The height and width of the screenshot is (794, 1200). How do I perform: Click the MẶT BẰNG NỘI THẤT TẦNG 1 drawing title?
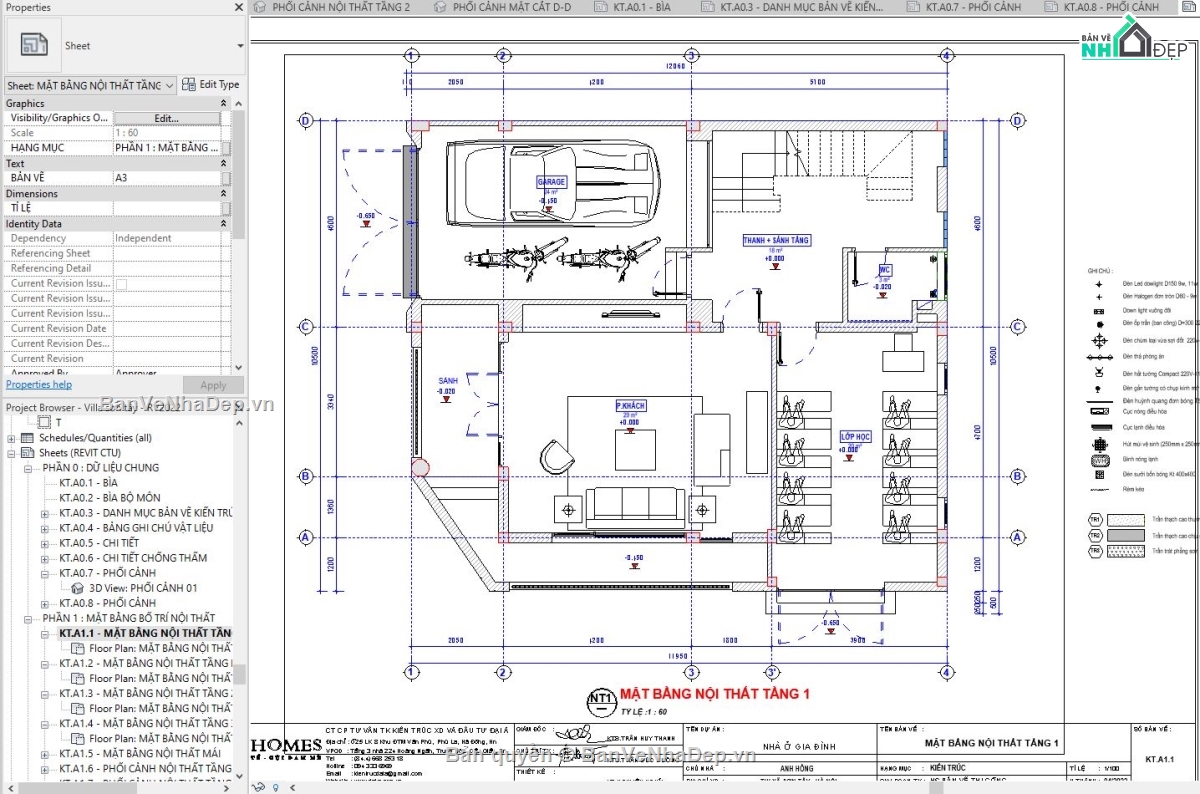(x=714, y=693)
